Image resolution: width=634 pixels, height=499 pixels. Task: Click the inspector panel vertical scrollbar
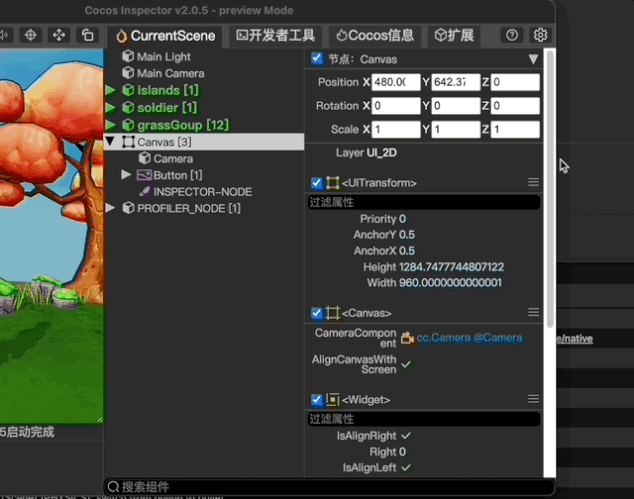pos(550,189)
